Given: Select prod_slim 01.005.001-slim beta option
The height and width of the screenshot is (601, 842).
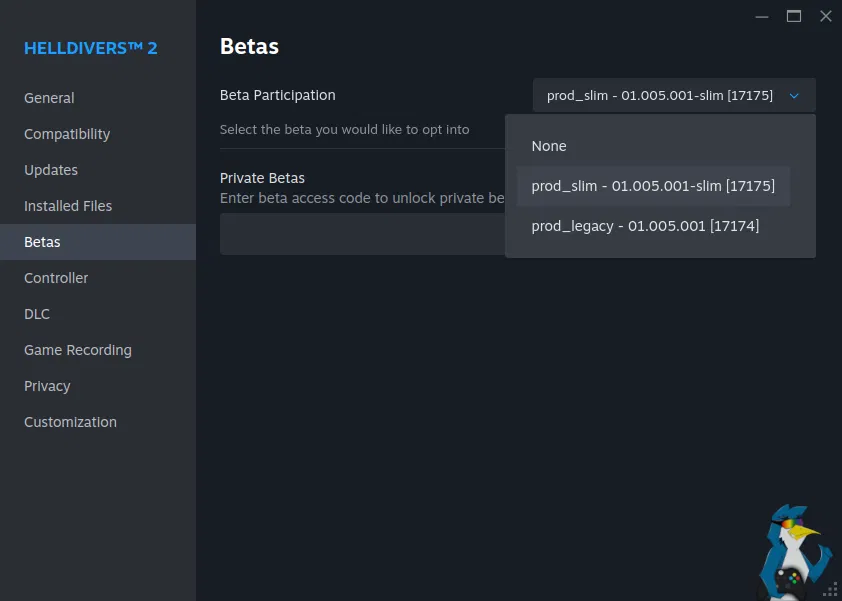Looking at the screenshot, I should pos(653,186).
